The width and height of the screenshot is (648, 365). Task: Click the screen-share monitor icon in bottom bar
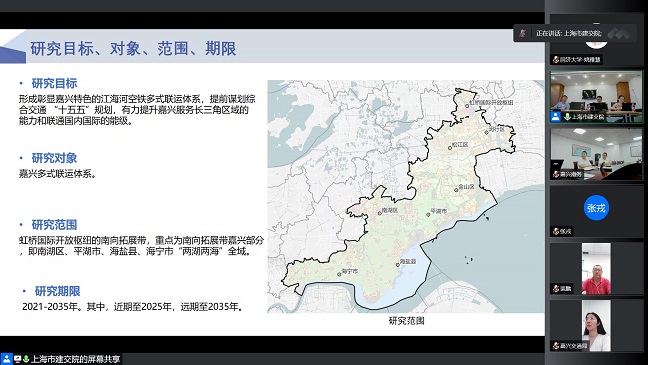17,359
